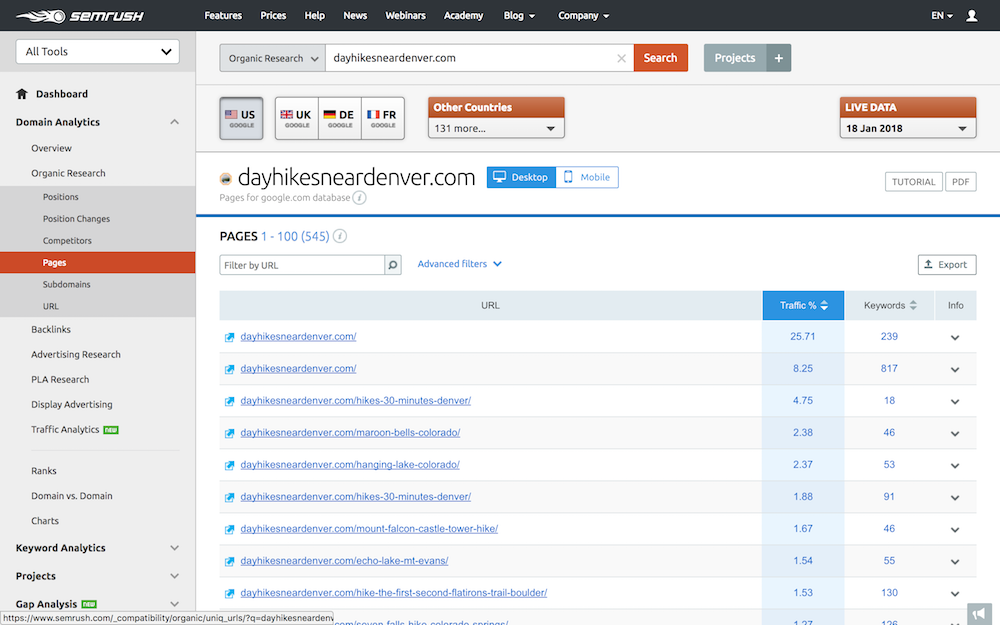Open the Other Countries 131 more dropdown
Screen dimensions: 1000x625
(x=496, y=128)
